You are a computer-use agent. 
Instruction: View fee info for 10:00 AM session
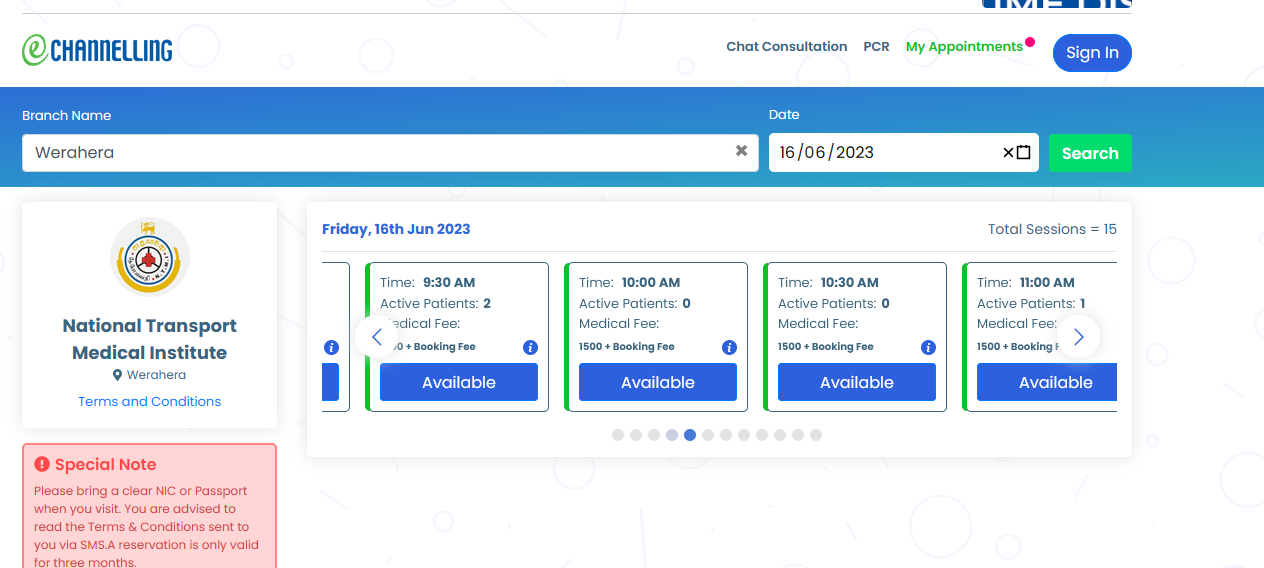coord(729,347)
